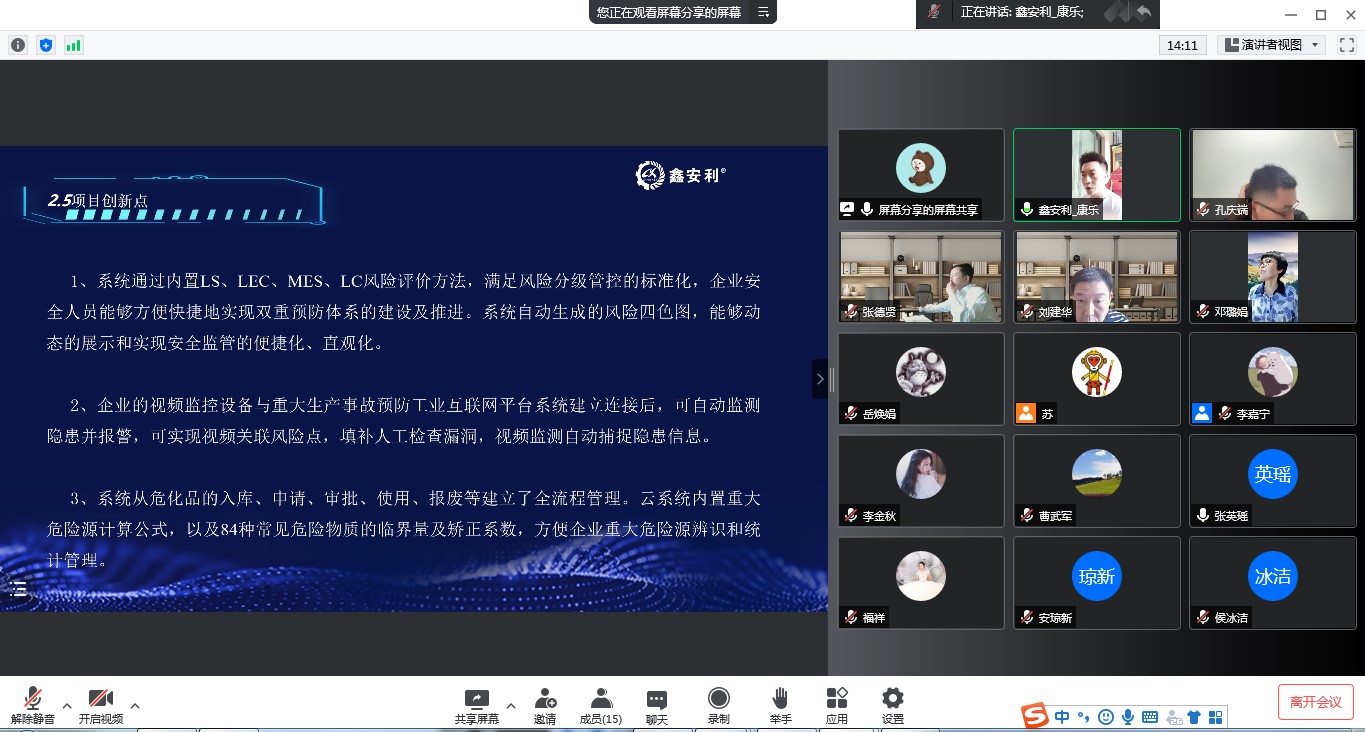
Task: View the network signal status icon
Action: click(x=74, y=45)
